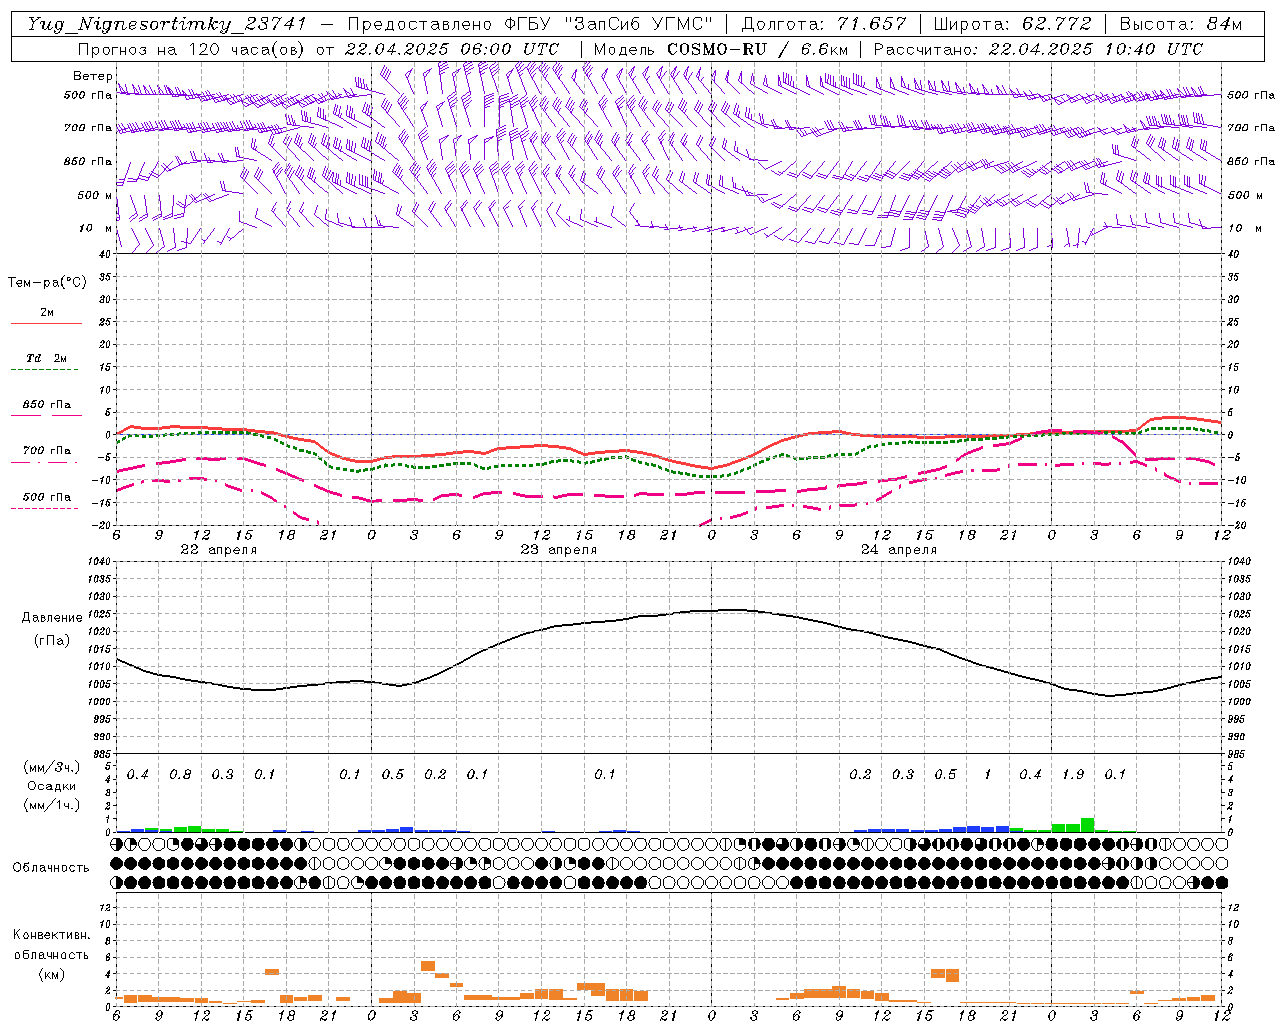The width and height of the screenshot is (1280, 1024).
Task: Click the 22 апреля date label
Action: pos(218,550)
